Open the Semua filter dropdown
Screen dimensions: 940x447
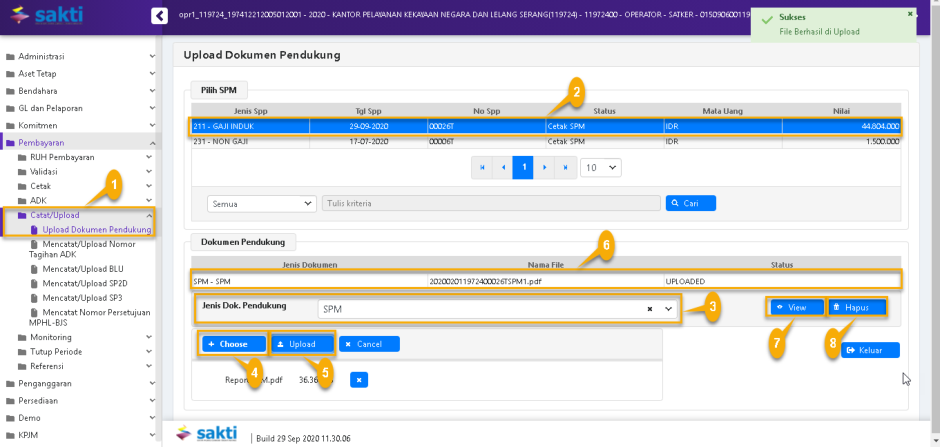(262, 203)
